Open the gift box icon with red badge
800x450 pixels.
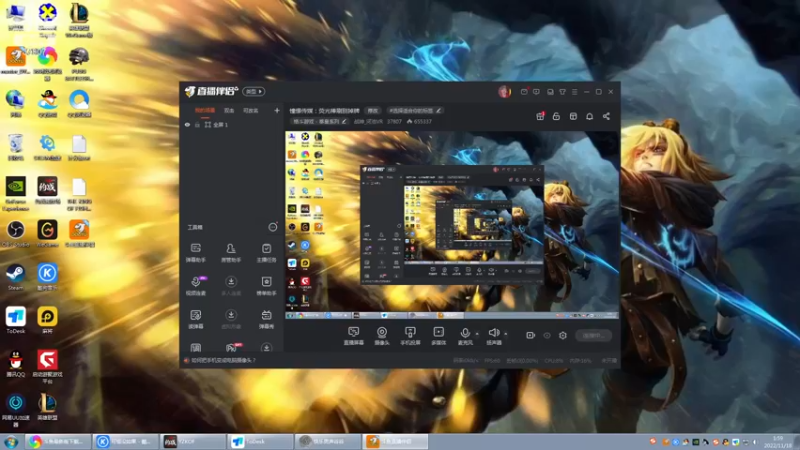pyautogui.click(x=540, y=116)
